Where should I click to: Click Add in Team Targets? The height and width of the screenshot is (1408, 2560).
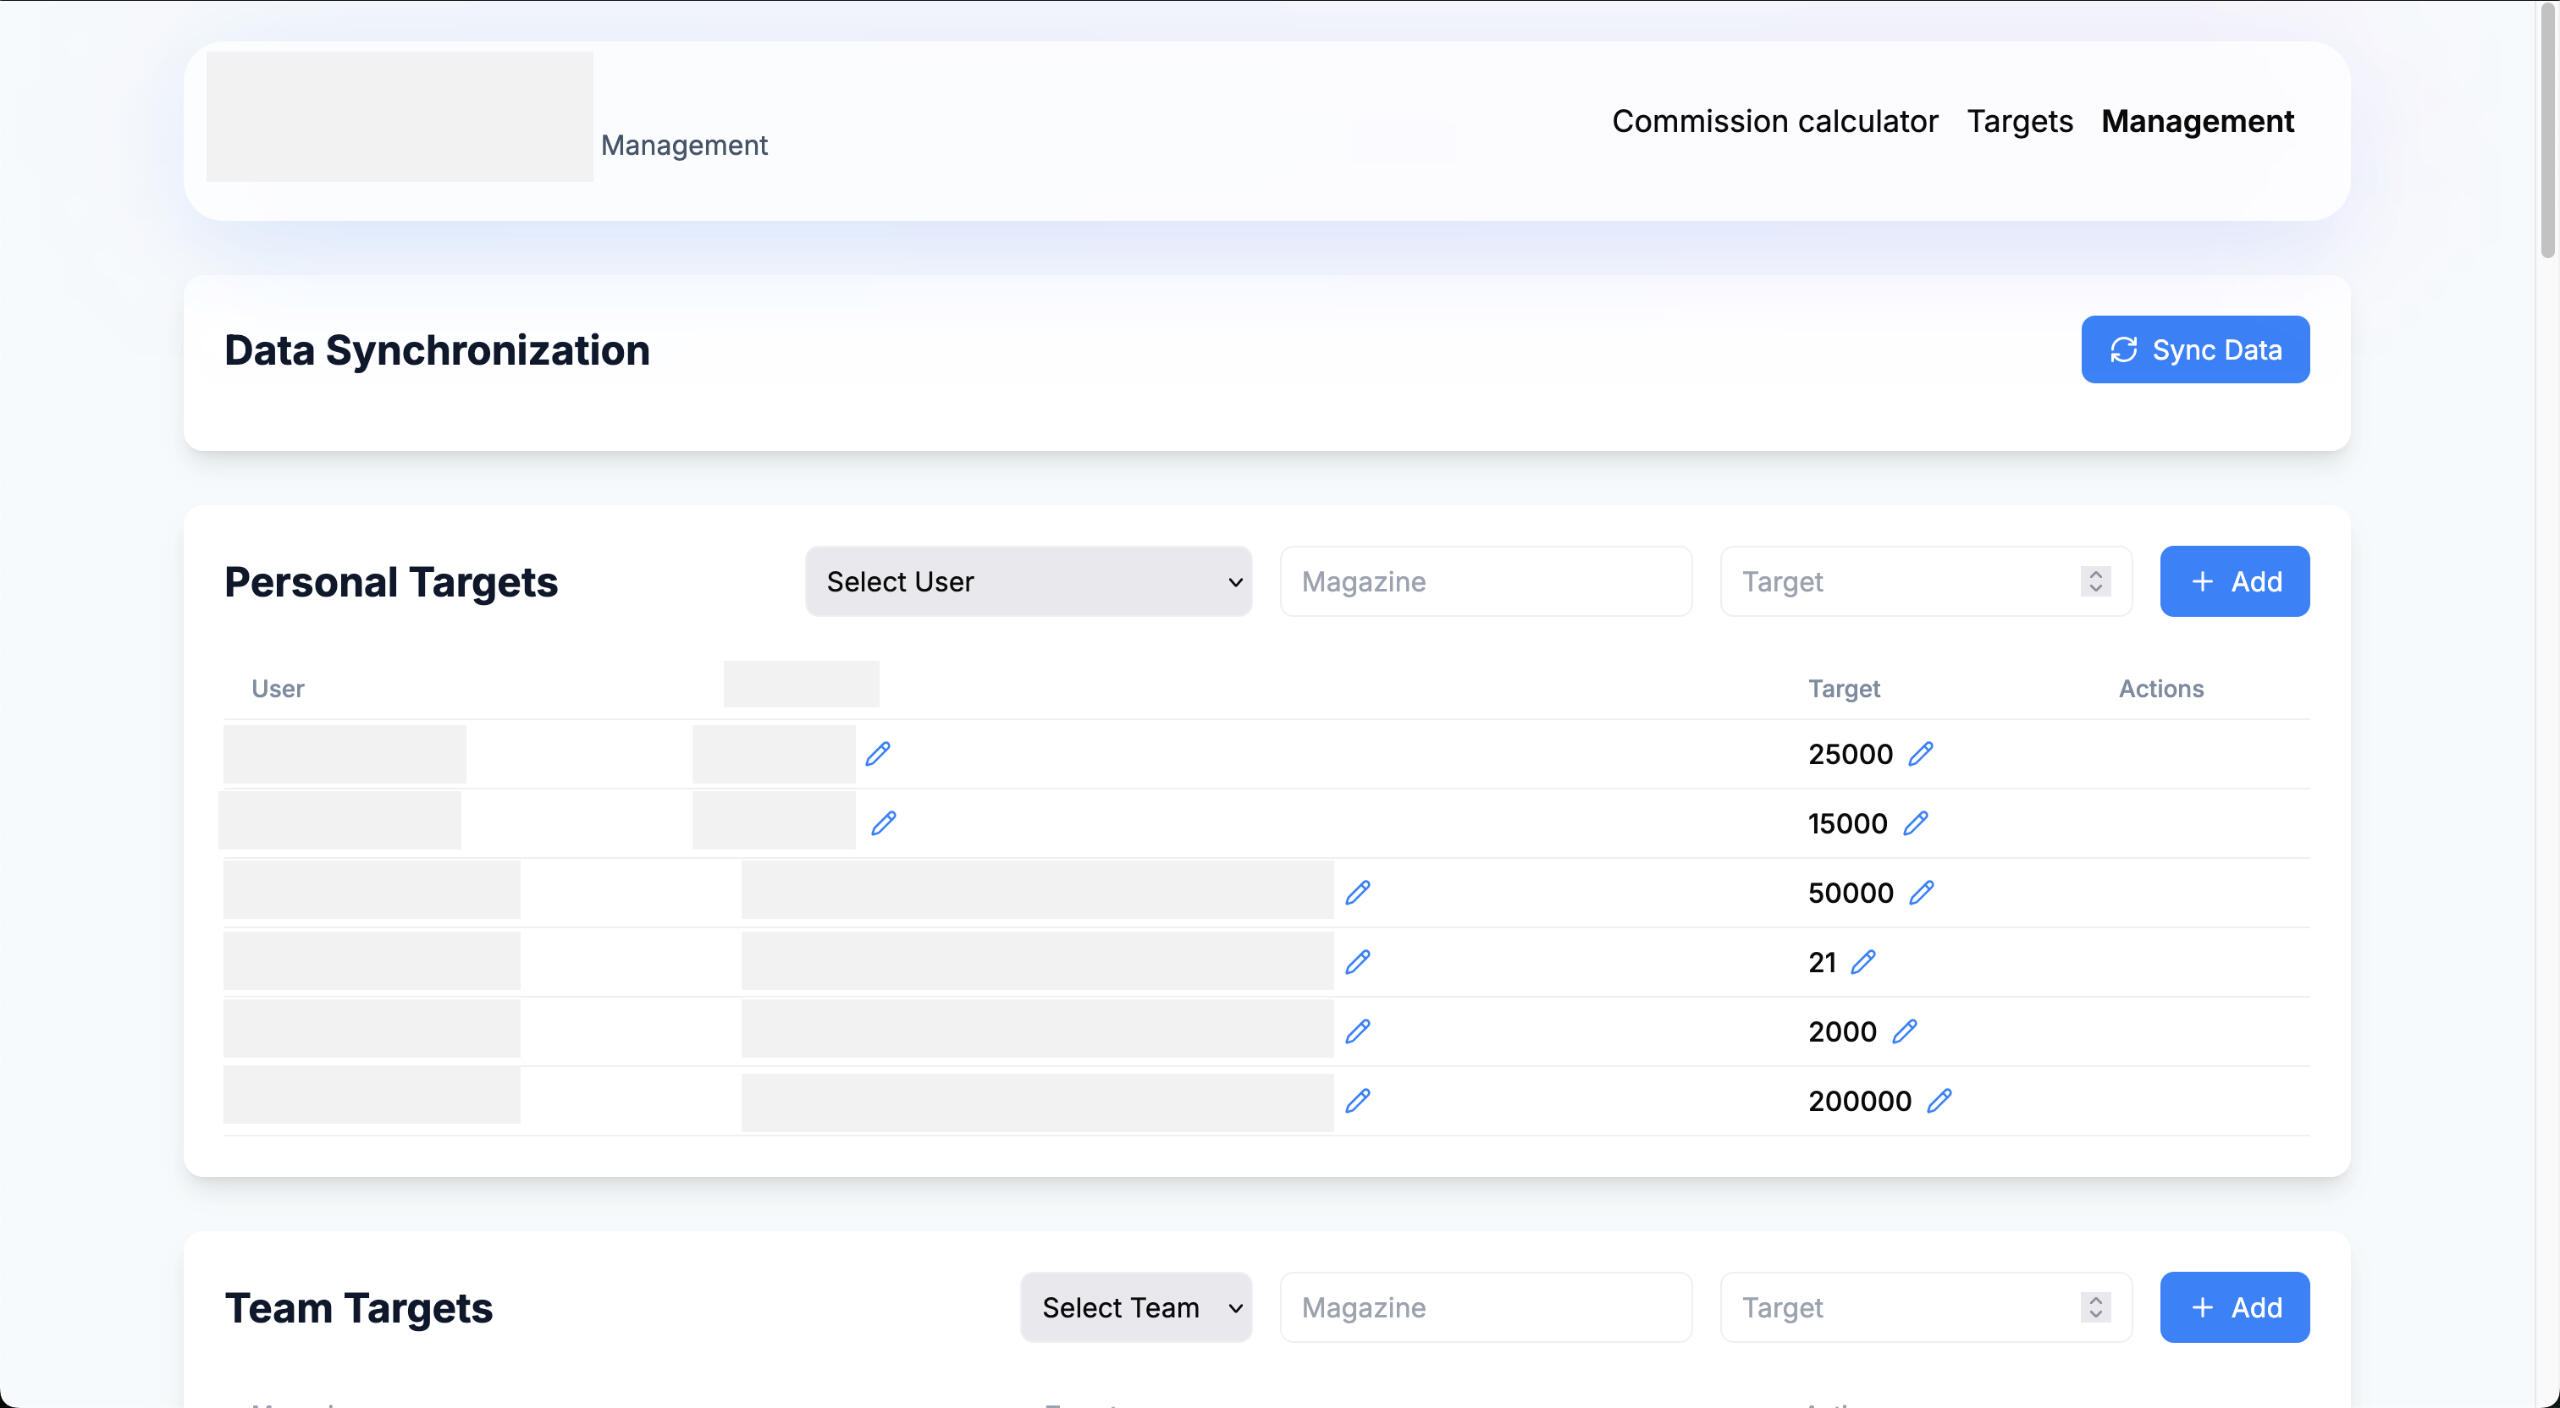tap(2234, 1307)
